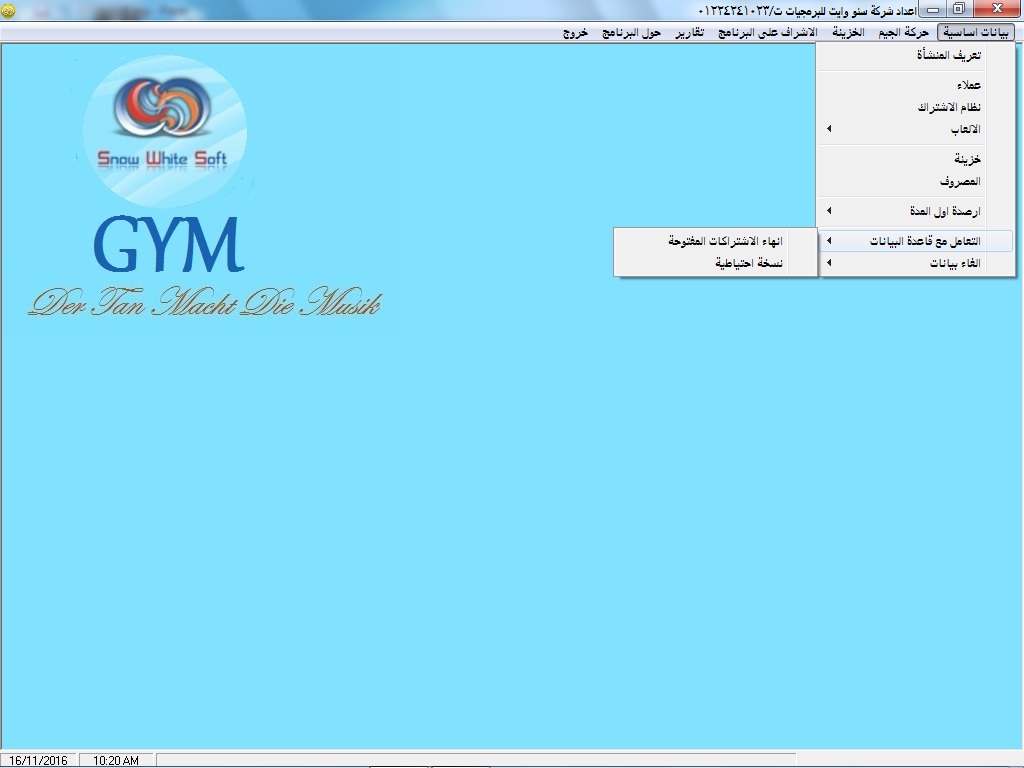Expand the الالعاب submenu
The width and height of the screenshot is (1024, 768).
pyautogui.click(x=964, y=129)
